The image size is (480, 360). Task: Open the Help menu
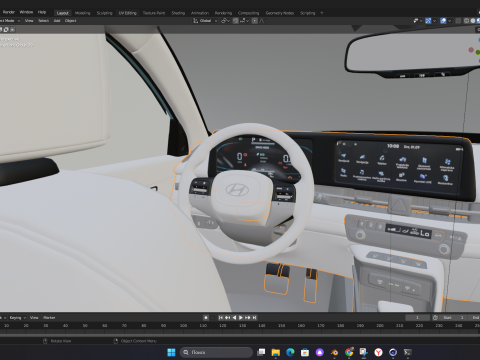click(x=42, y=12)
